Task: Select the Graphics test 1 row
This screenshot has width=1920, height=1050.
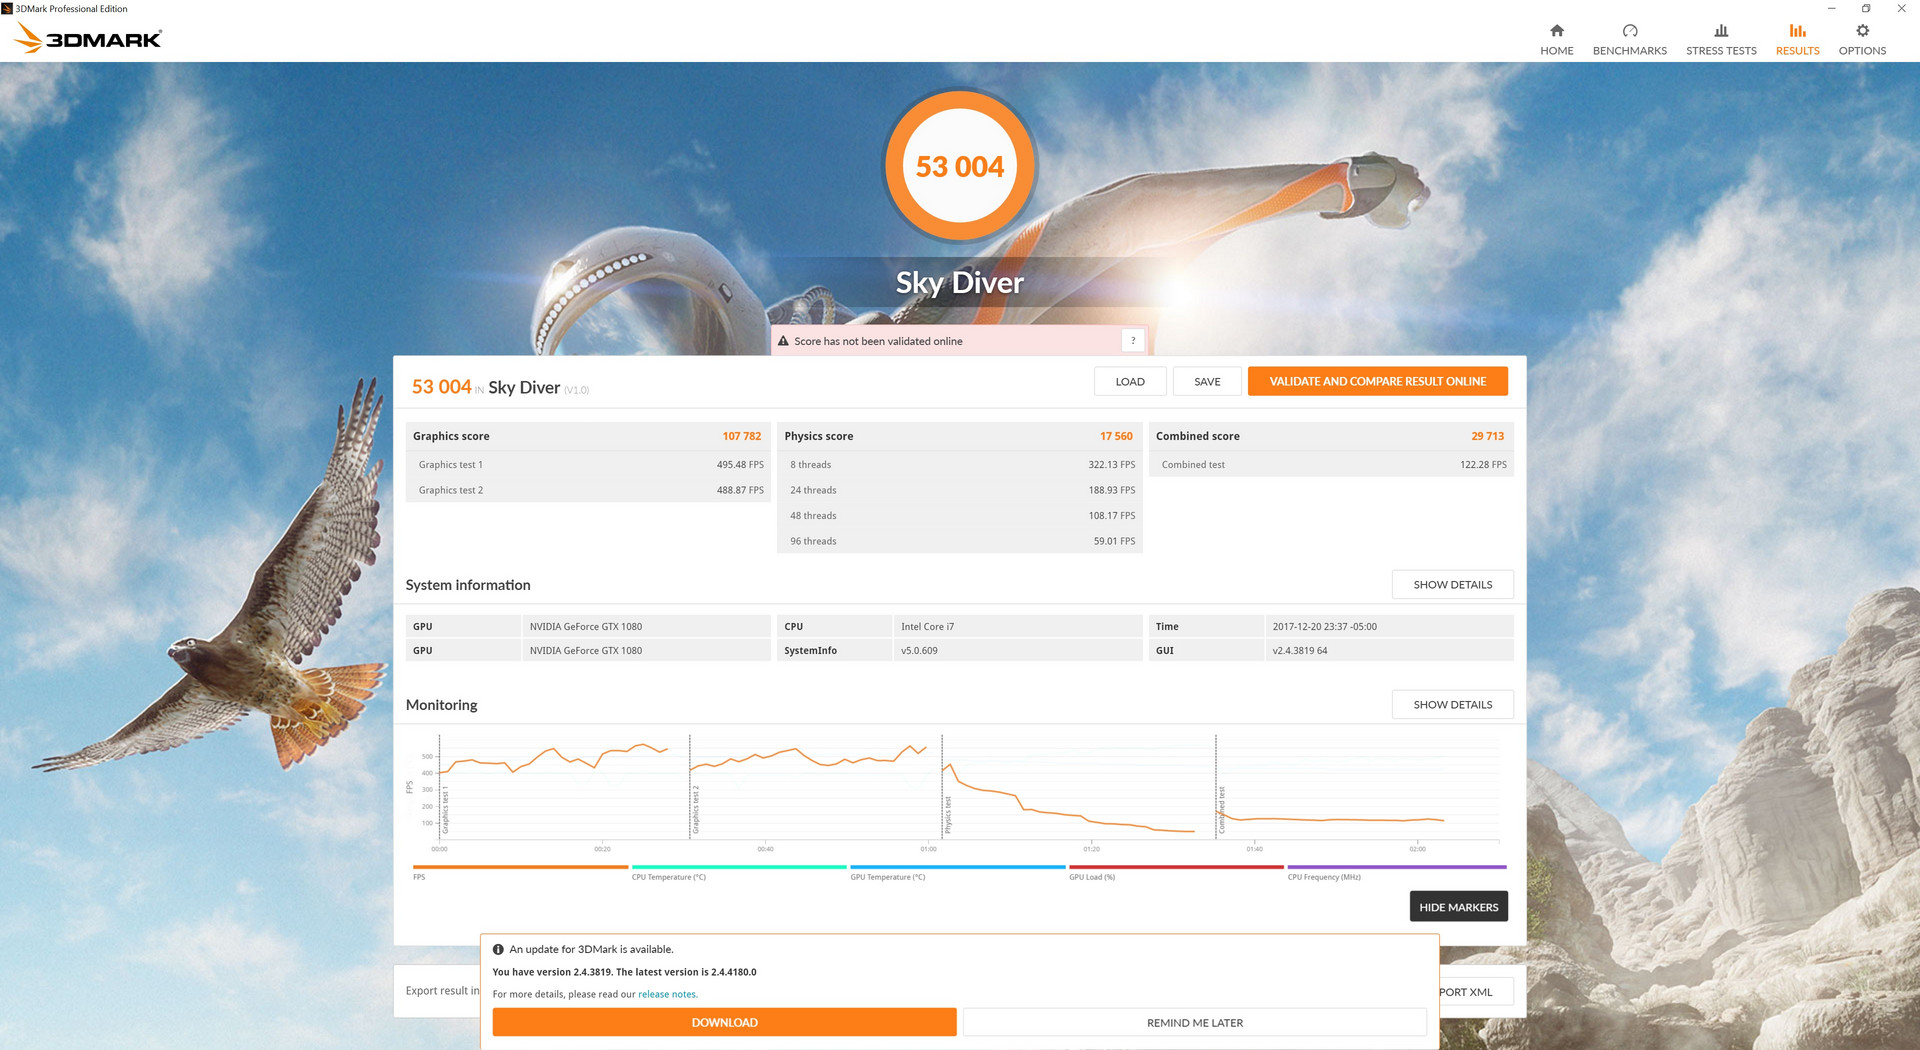Action: (588, 464)
